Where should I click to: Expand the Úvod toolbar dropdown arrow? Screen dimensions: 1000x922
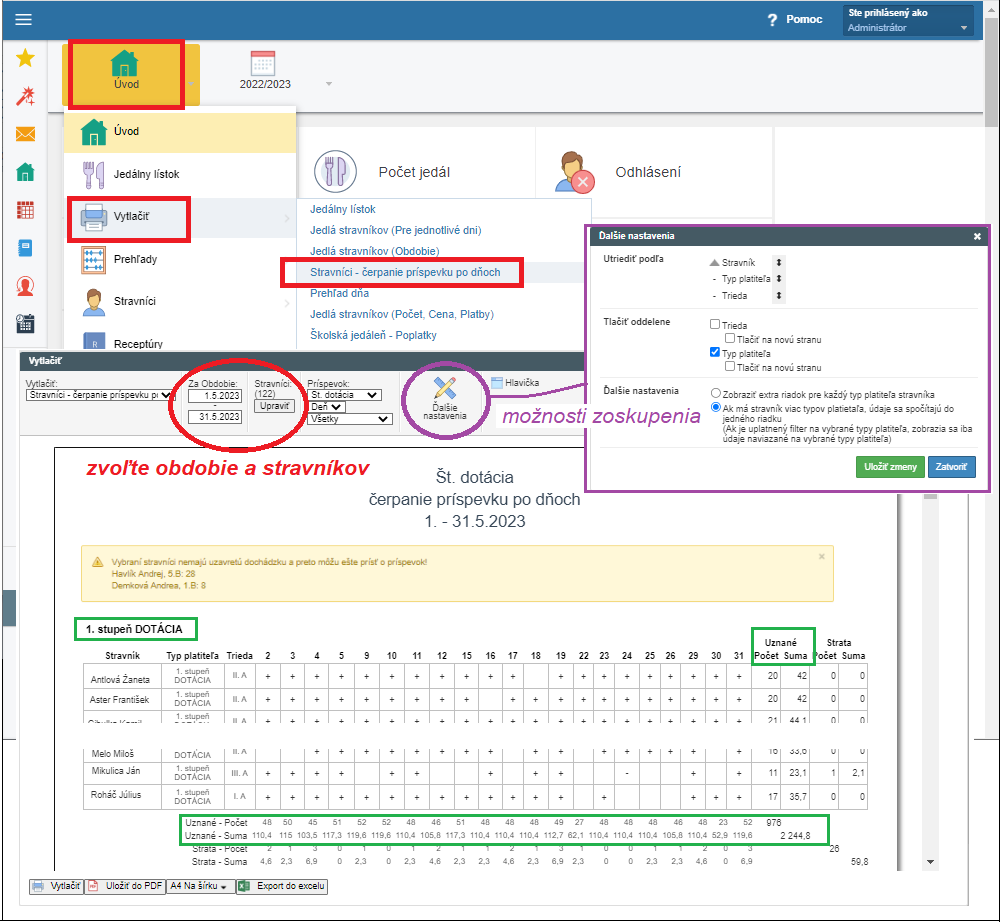click(x=191, y=84)
